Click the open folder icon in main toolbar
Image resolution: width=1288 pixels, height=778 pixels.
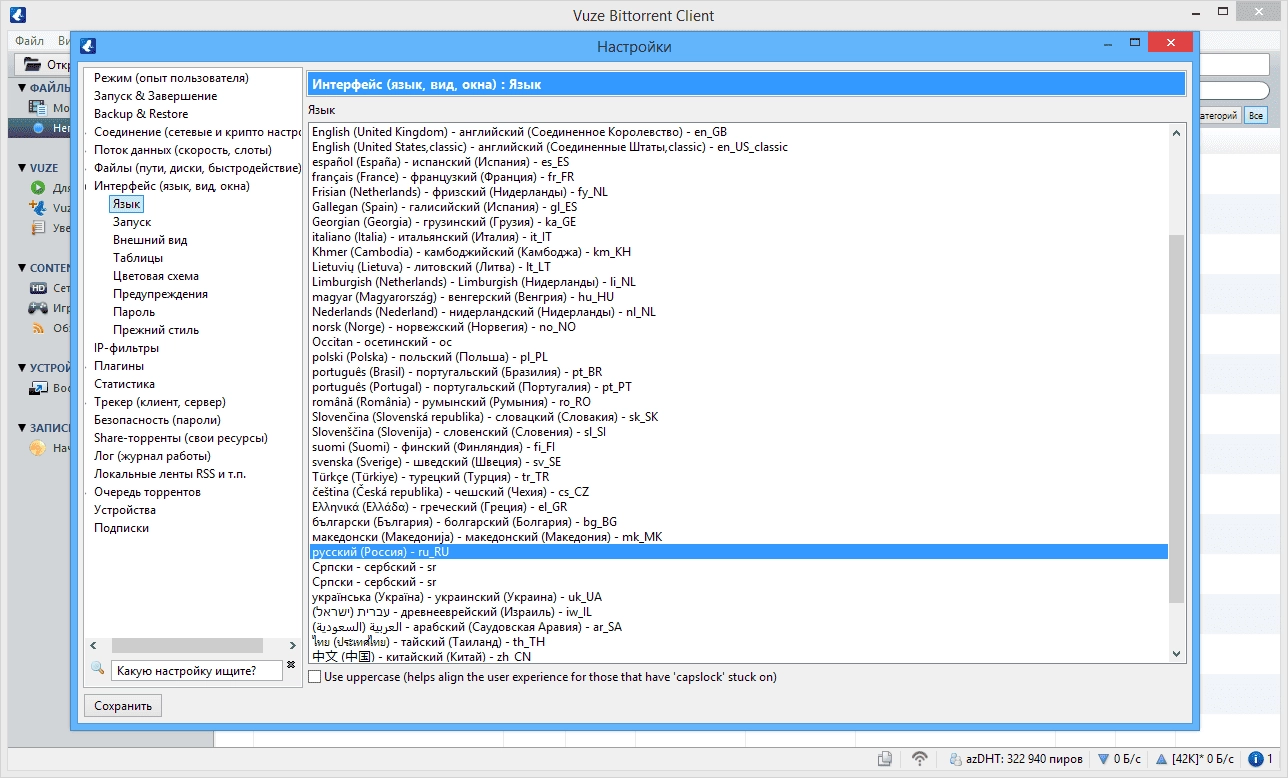[x=33, y=65]
